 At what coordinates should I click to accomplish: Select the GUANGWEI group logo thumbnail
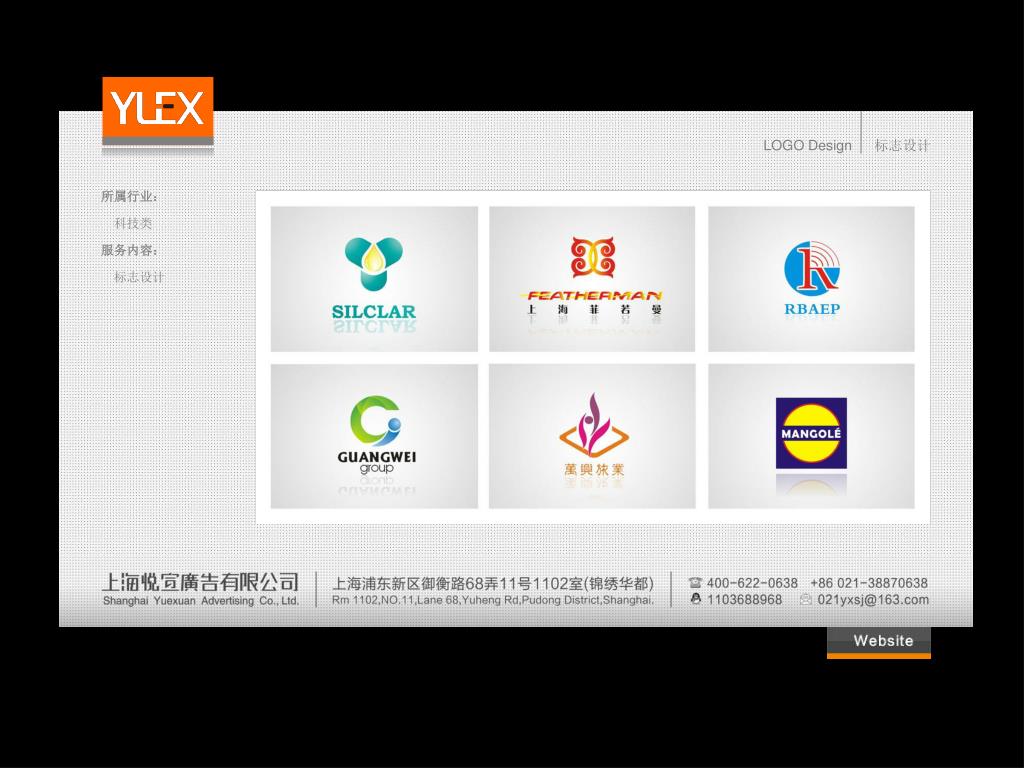click(374, 436)
